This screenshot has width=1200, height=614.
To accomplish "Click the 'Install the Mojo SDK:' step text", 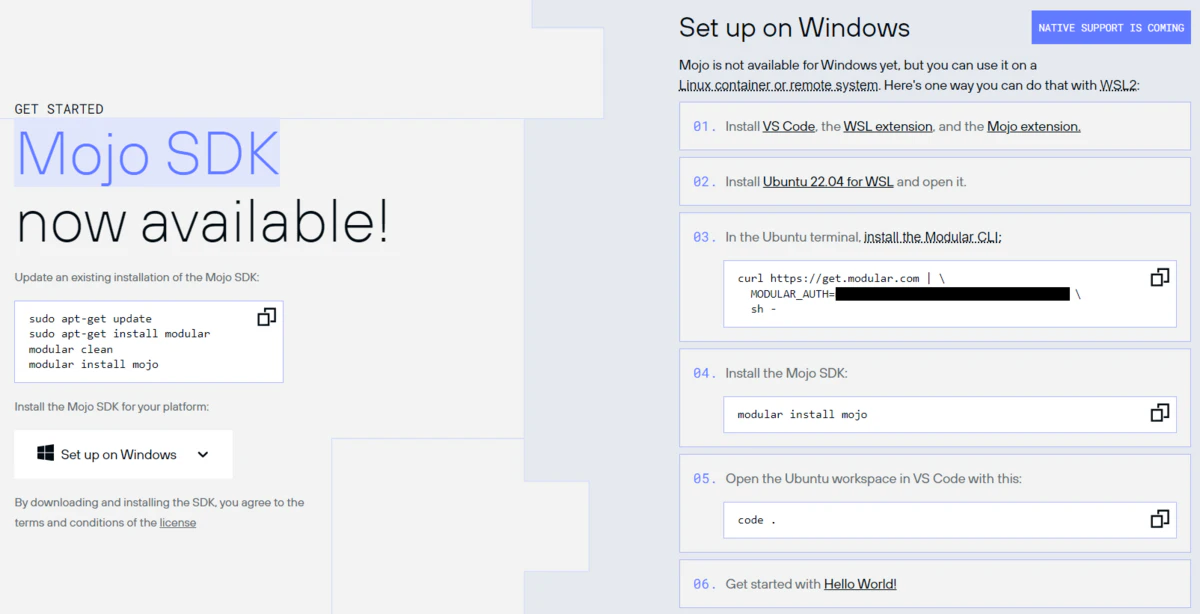I will (x=787, y=373).
